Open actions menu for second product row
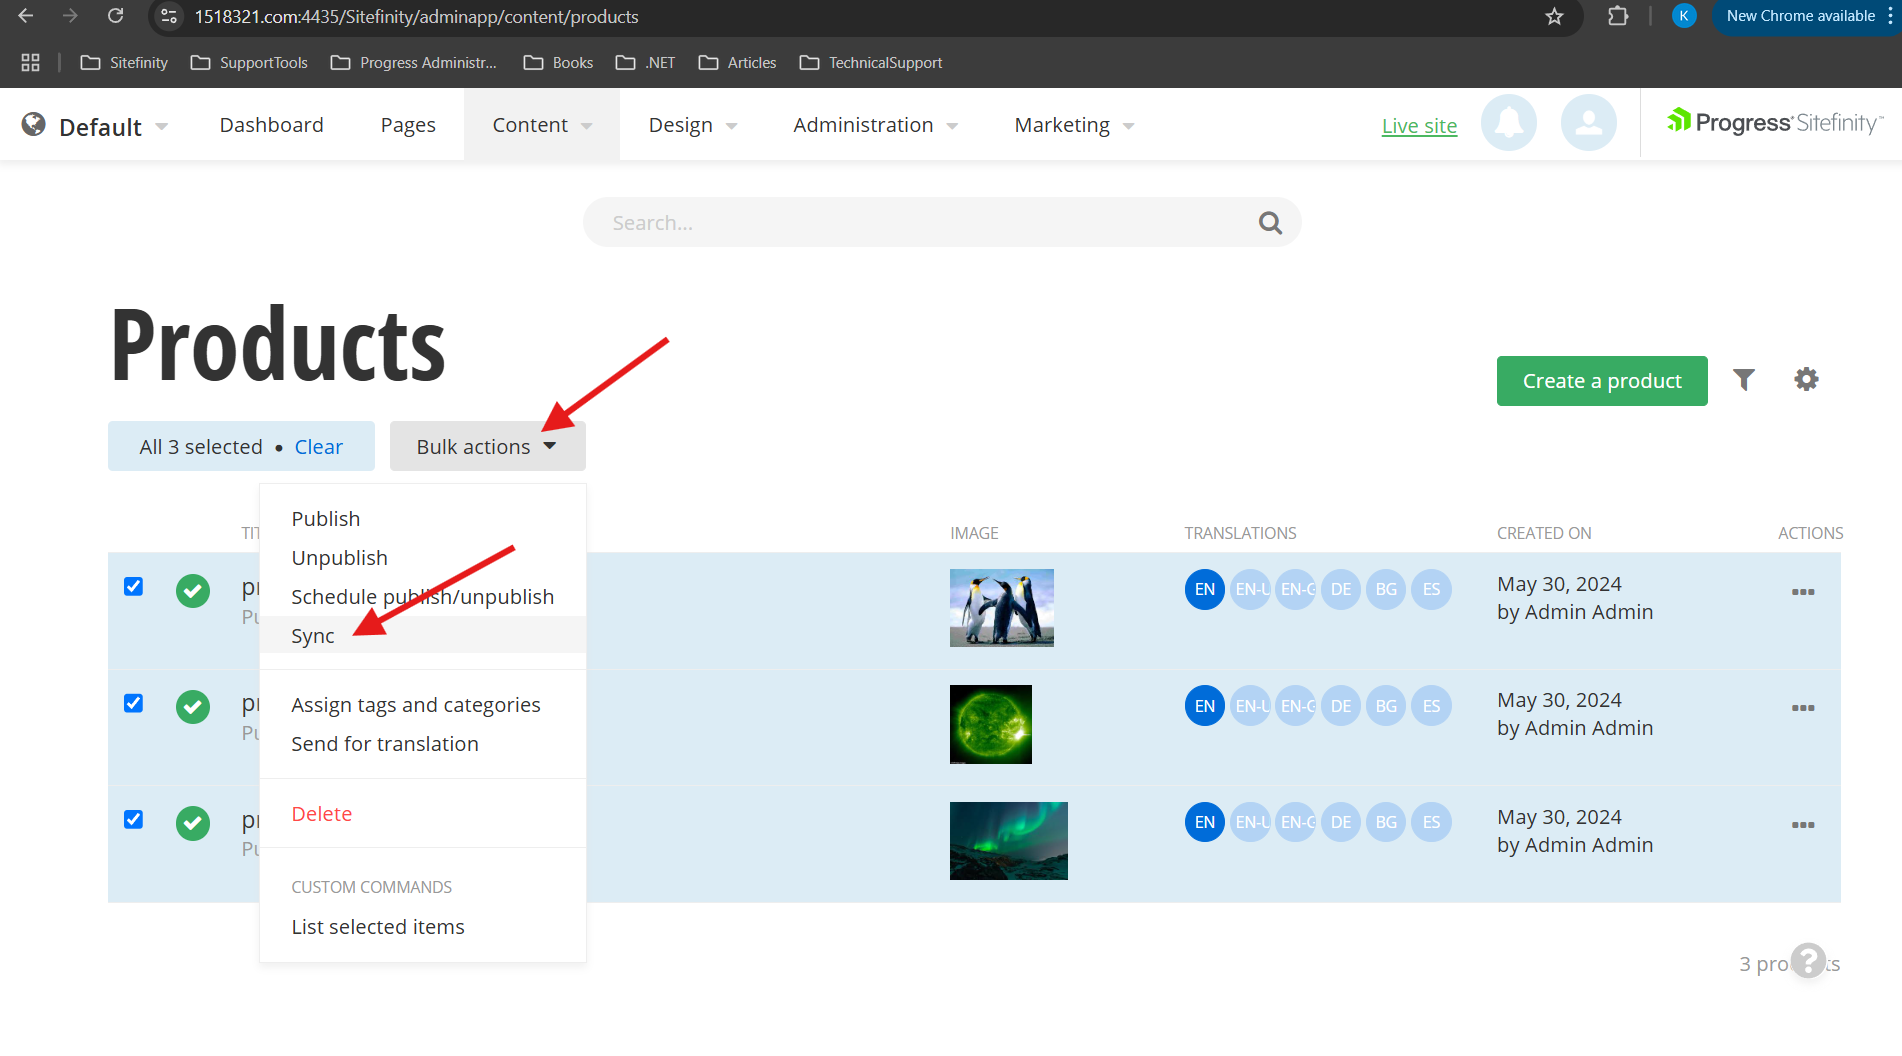The image size is (1902, 1056). tap(1803, 708)
